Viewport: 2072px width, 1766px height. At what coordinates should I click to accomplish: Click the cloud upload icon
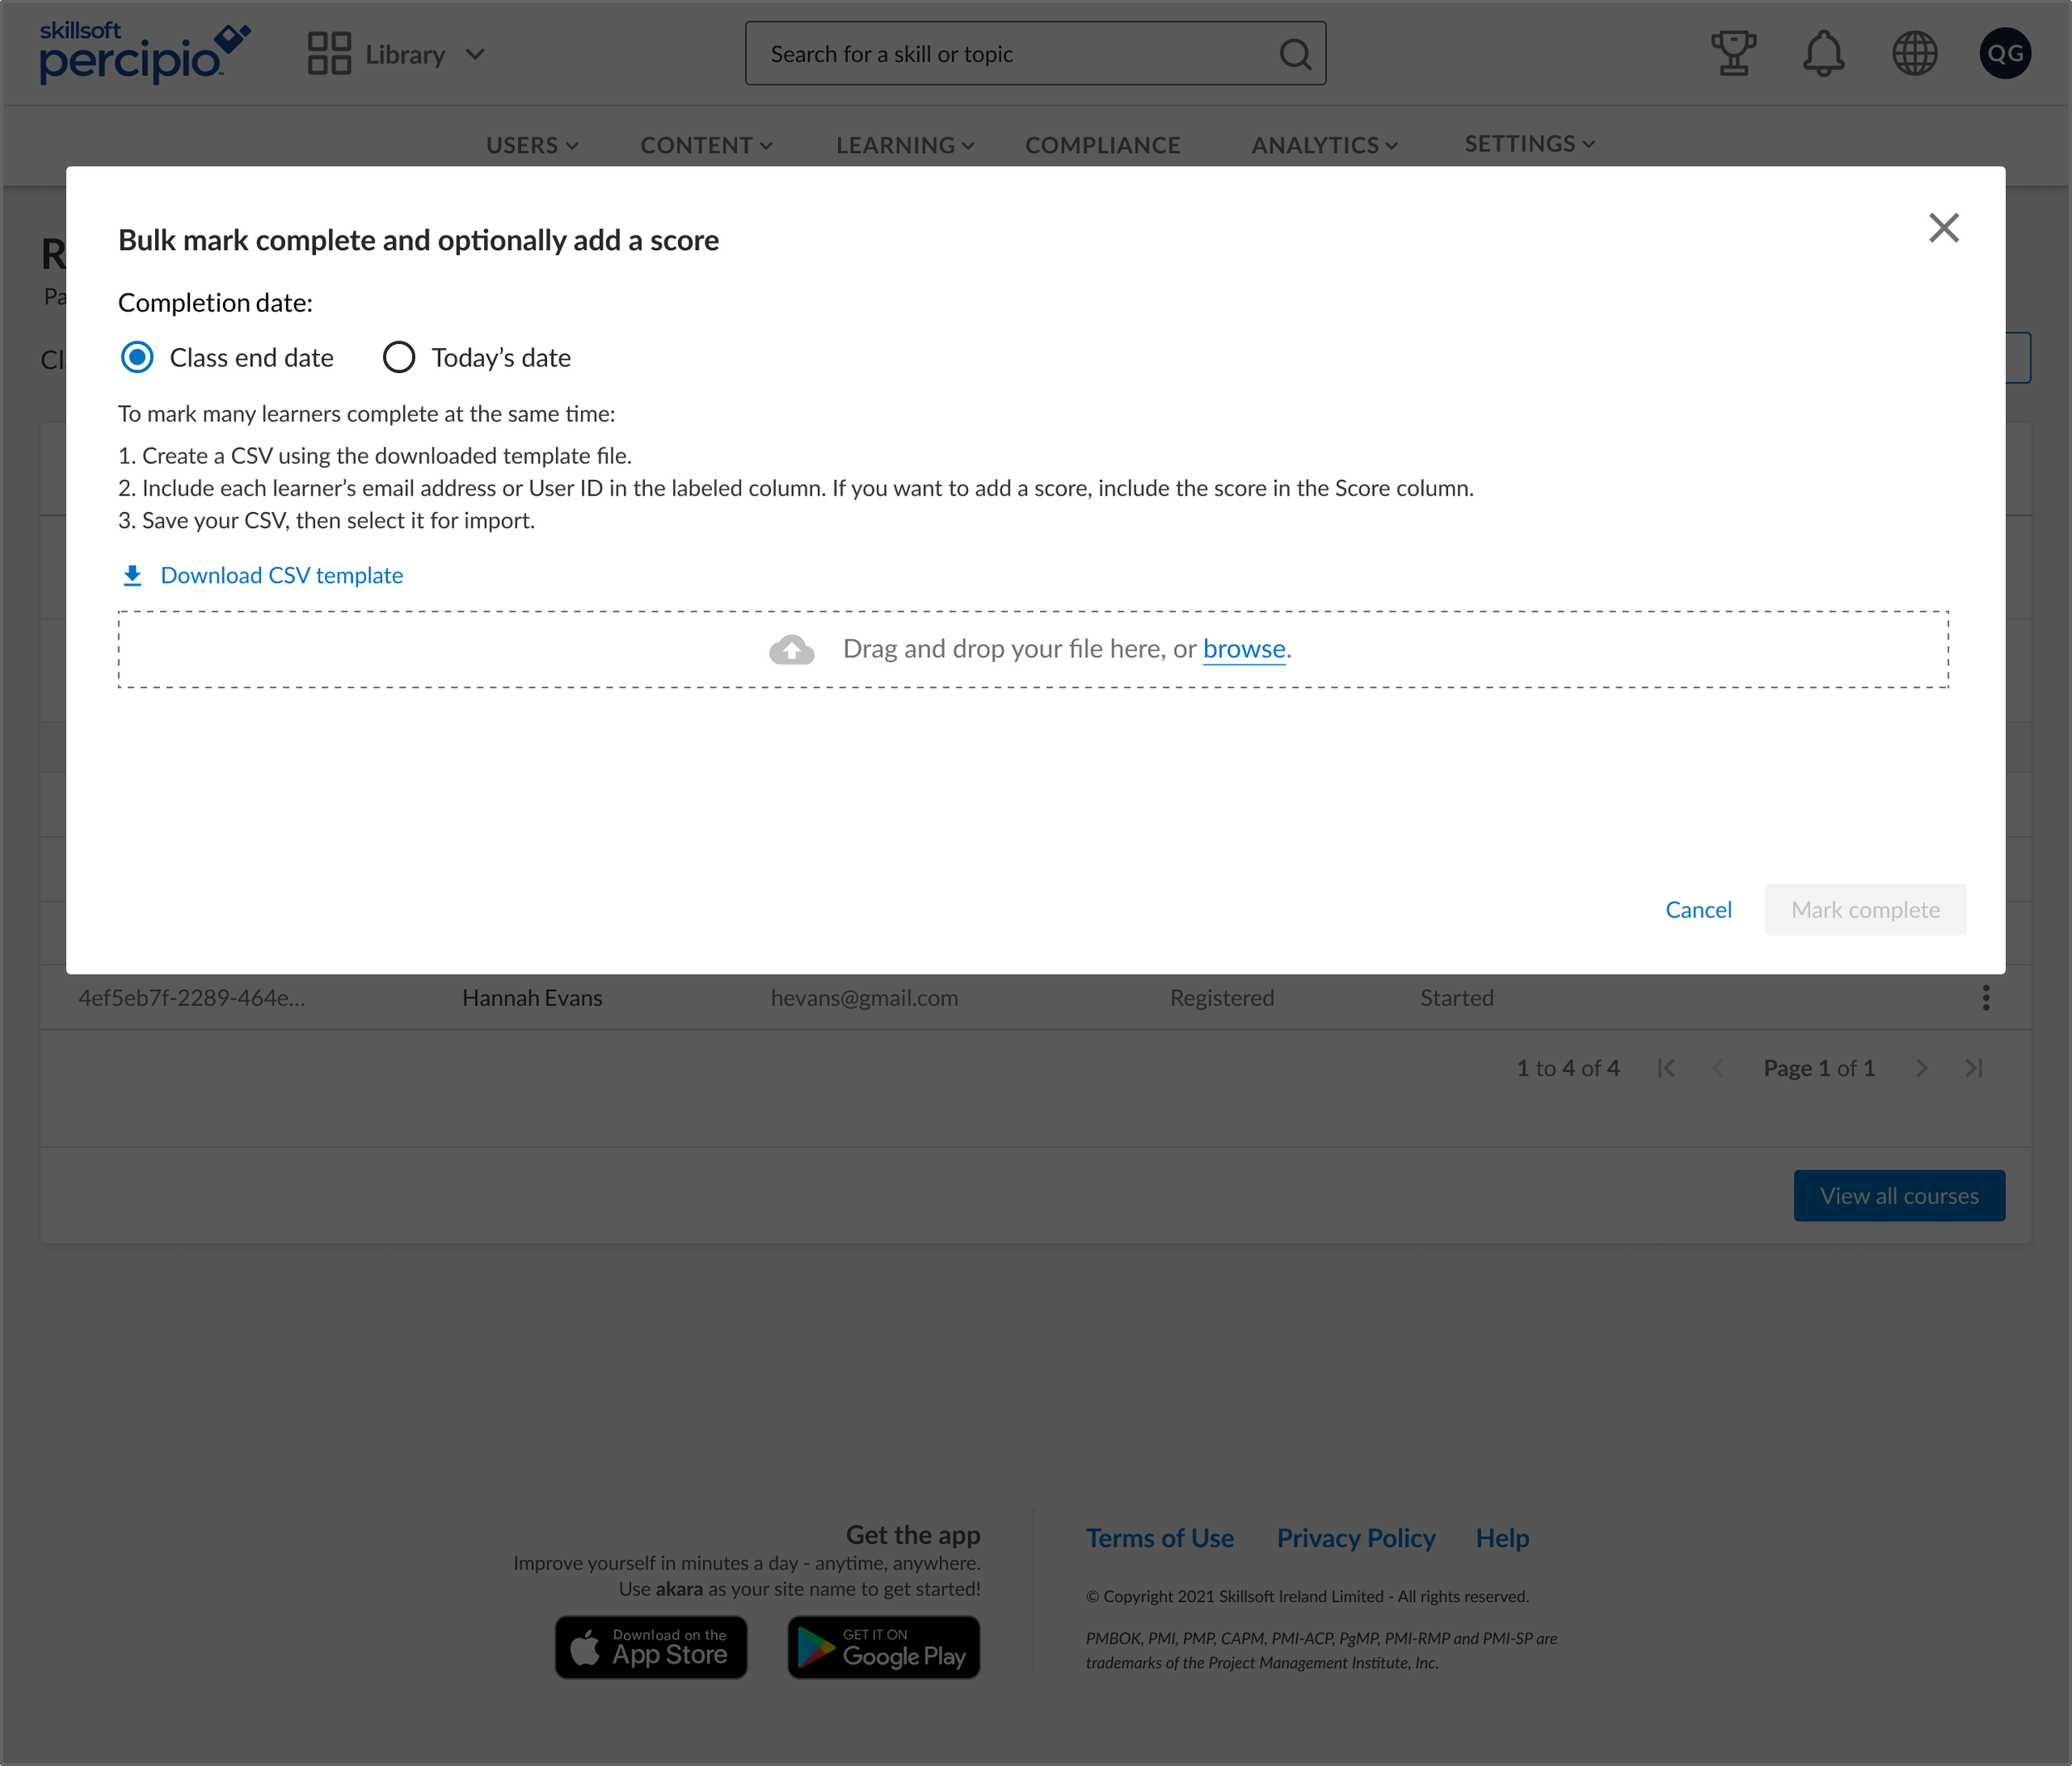(791, 650)
